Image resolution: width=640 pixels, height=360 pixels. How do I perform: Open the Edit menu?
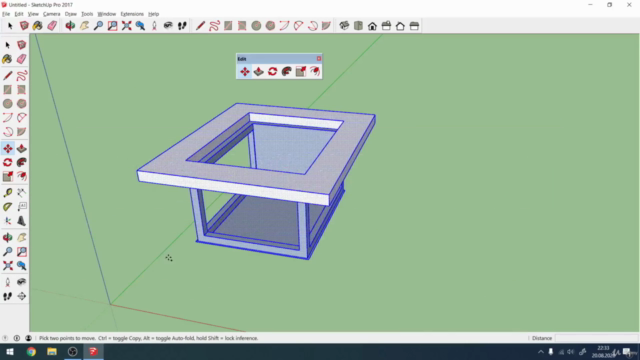(19, 14)
